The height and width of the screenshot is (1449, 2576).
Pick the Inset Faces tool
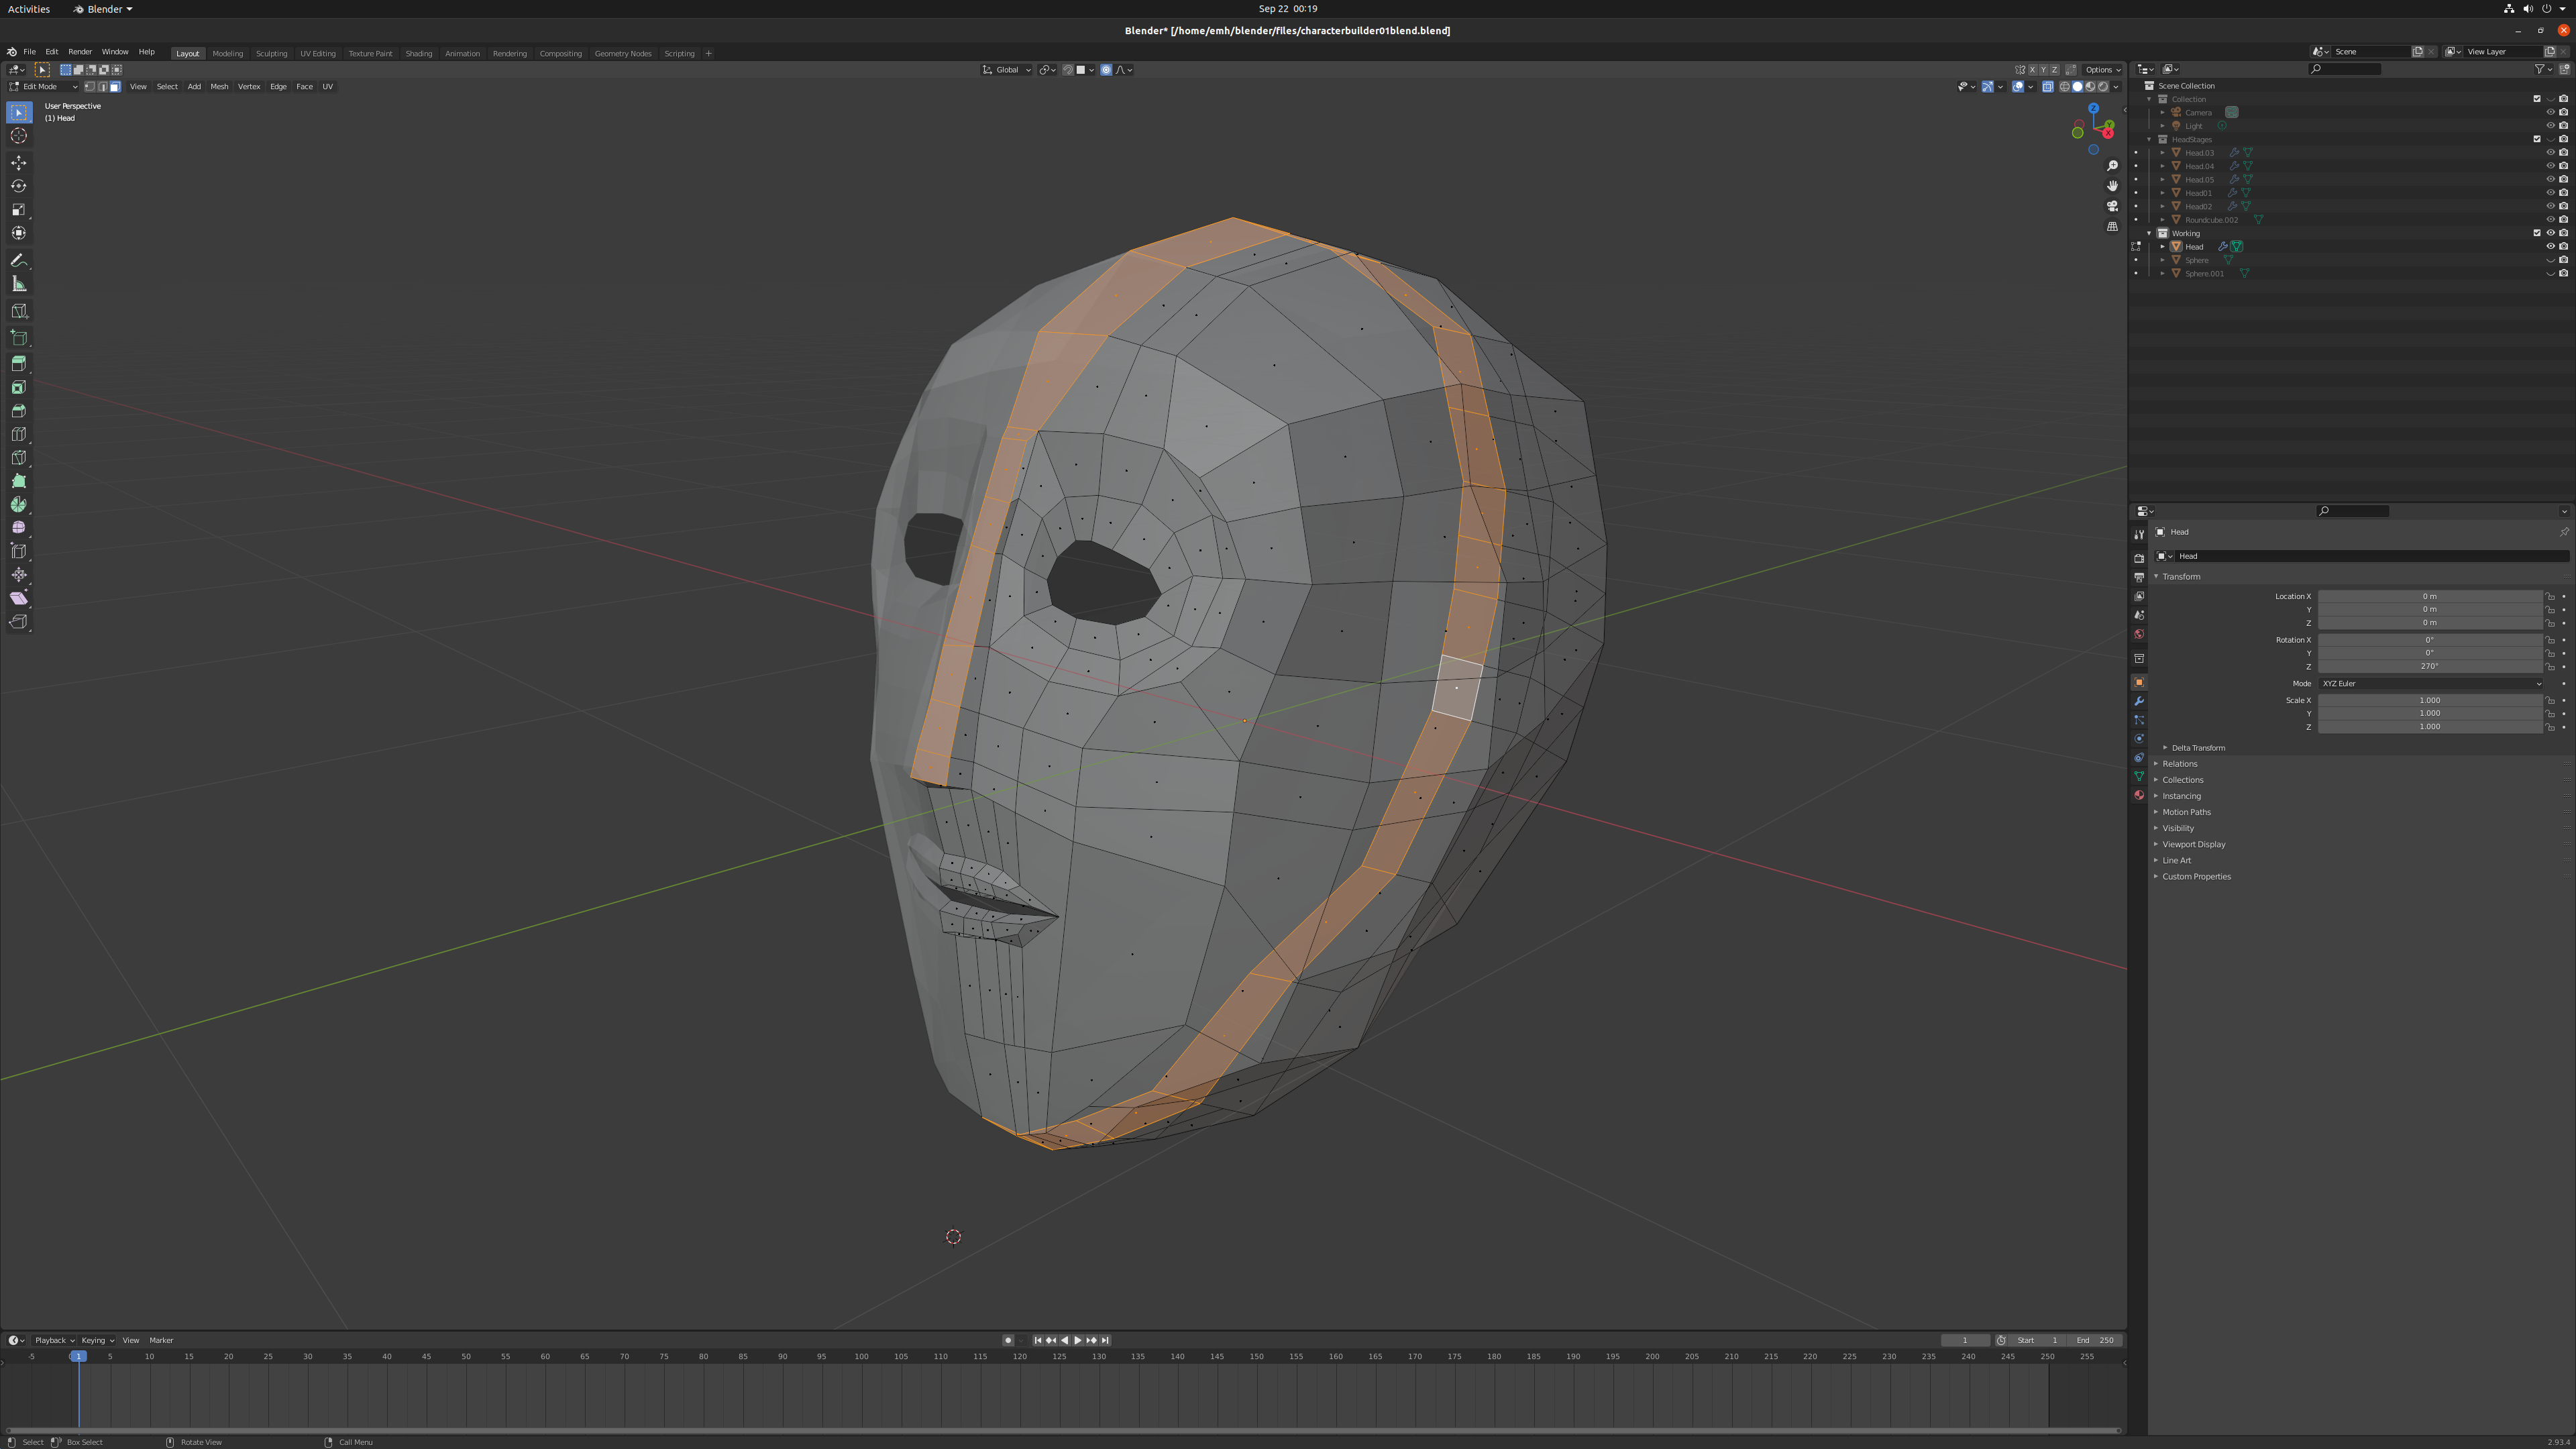[19, 388]
